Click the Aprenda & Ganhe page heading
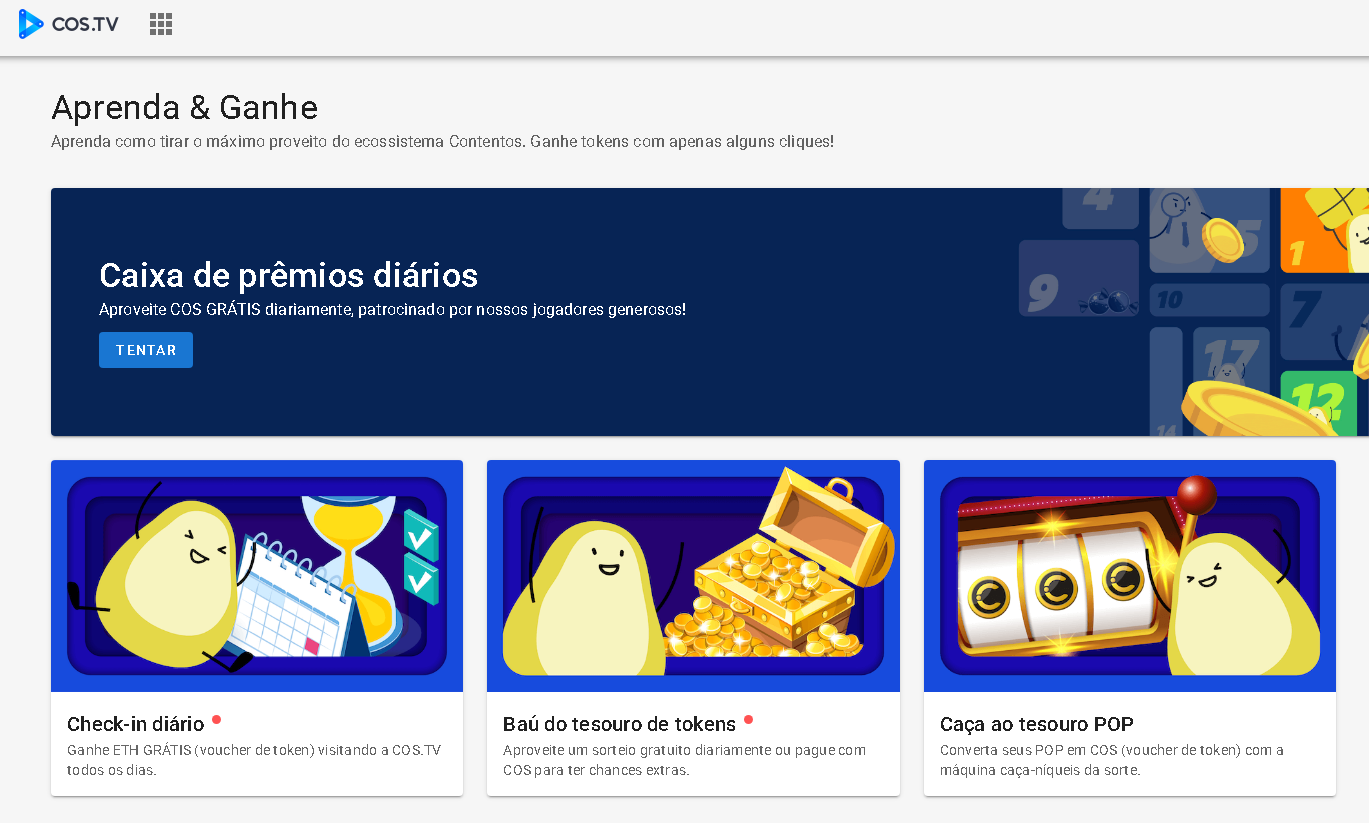 184,107
